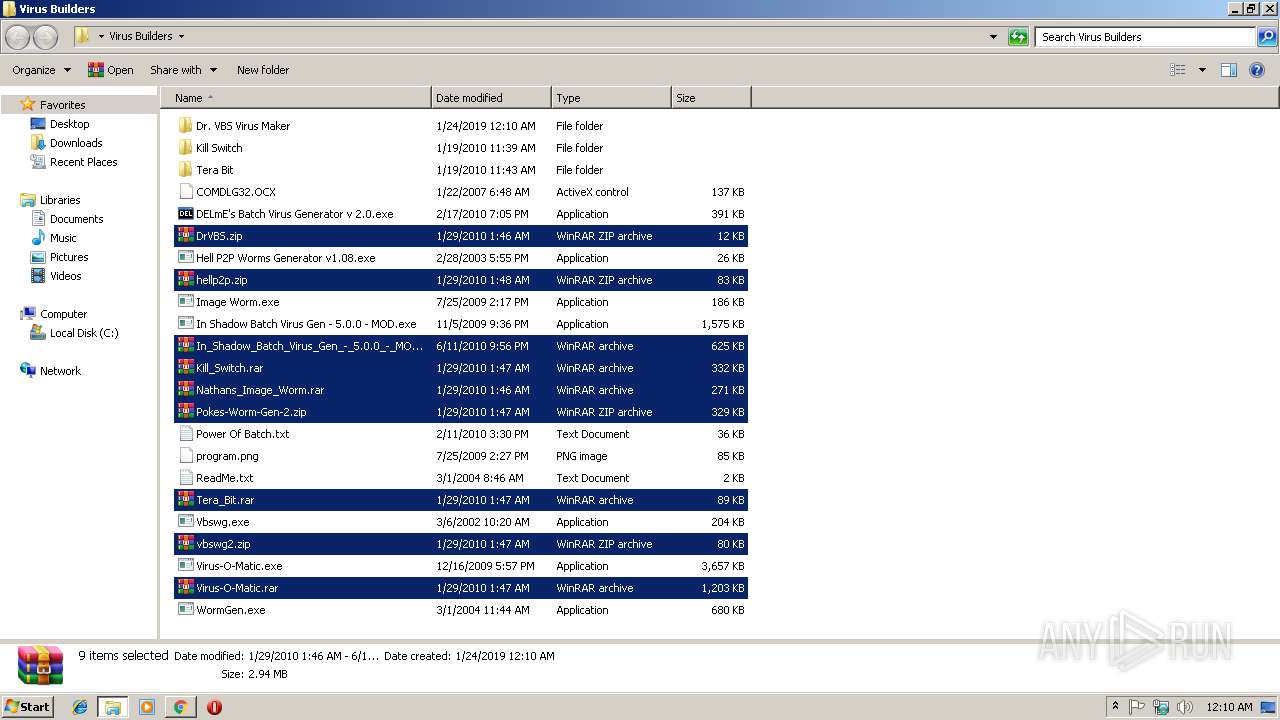Sort by the Type column header
The image size is (1280, 720).
point(611,98)
